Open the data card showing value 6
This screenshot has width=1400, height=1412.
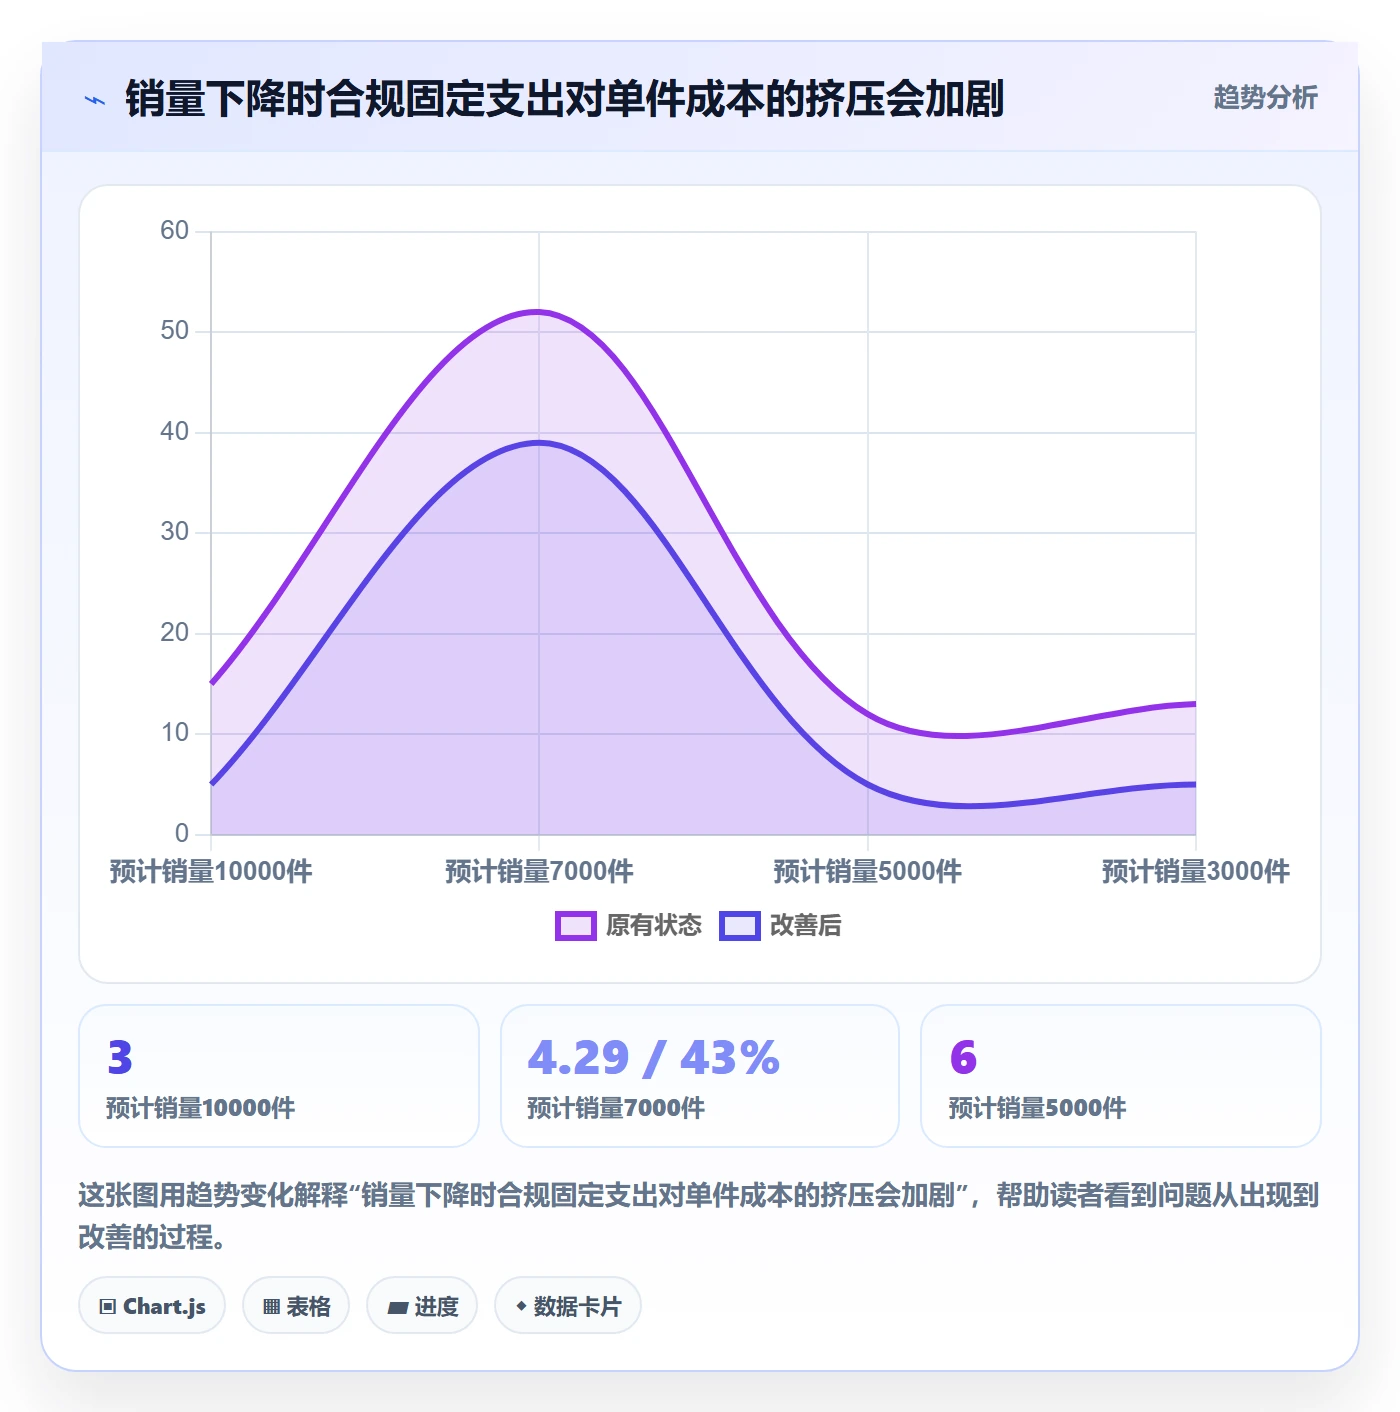pos(1121,1076)
